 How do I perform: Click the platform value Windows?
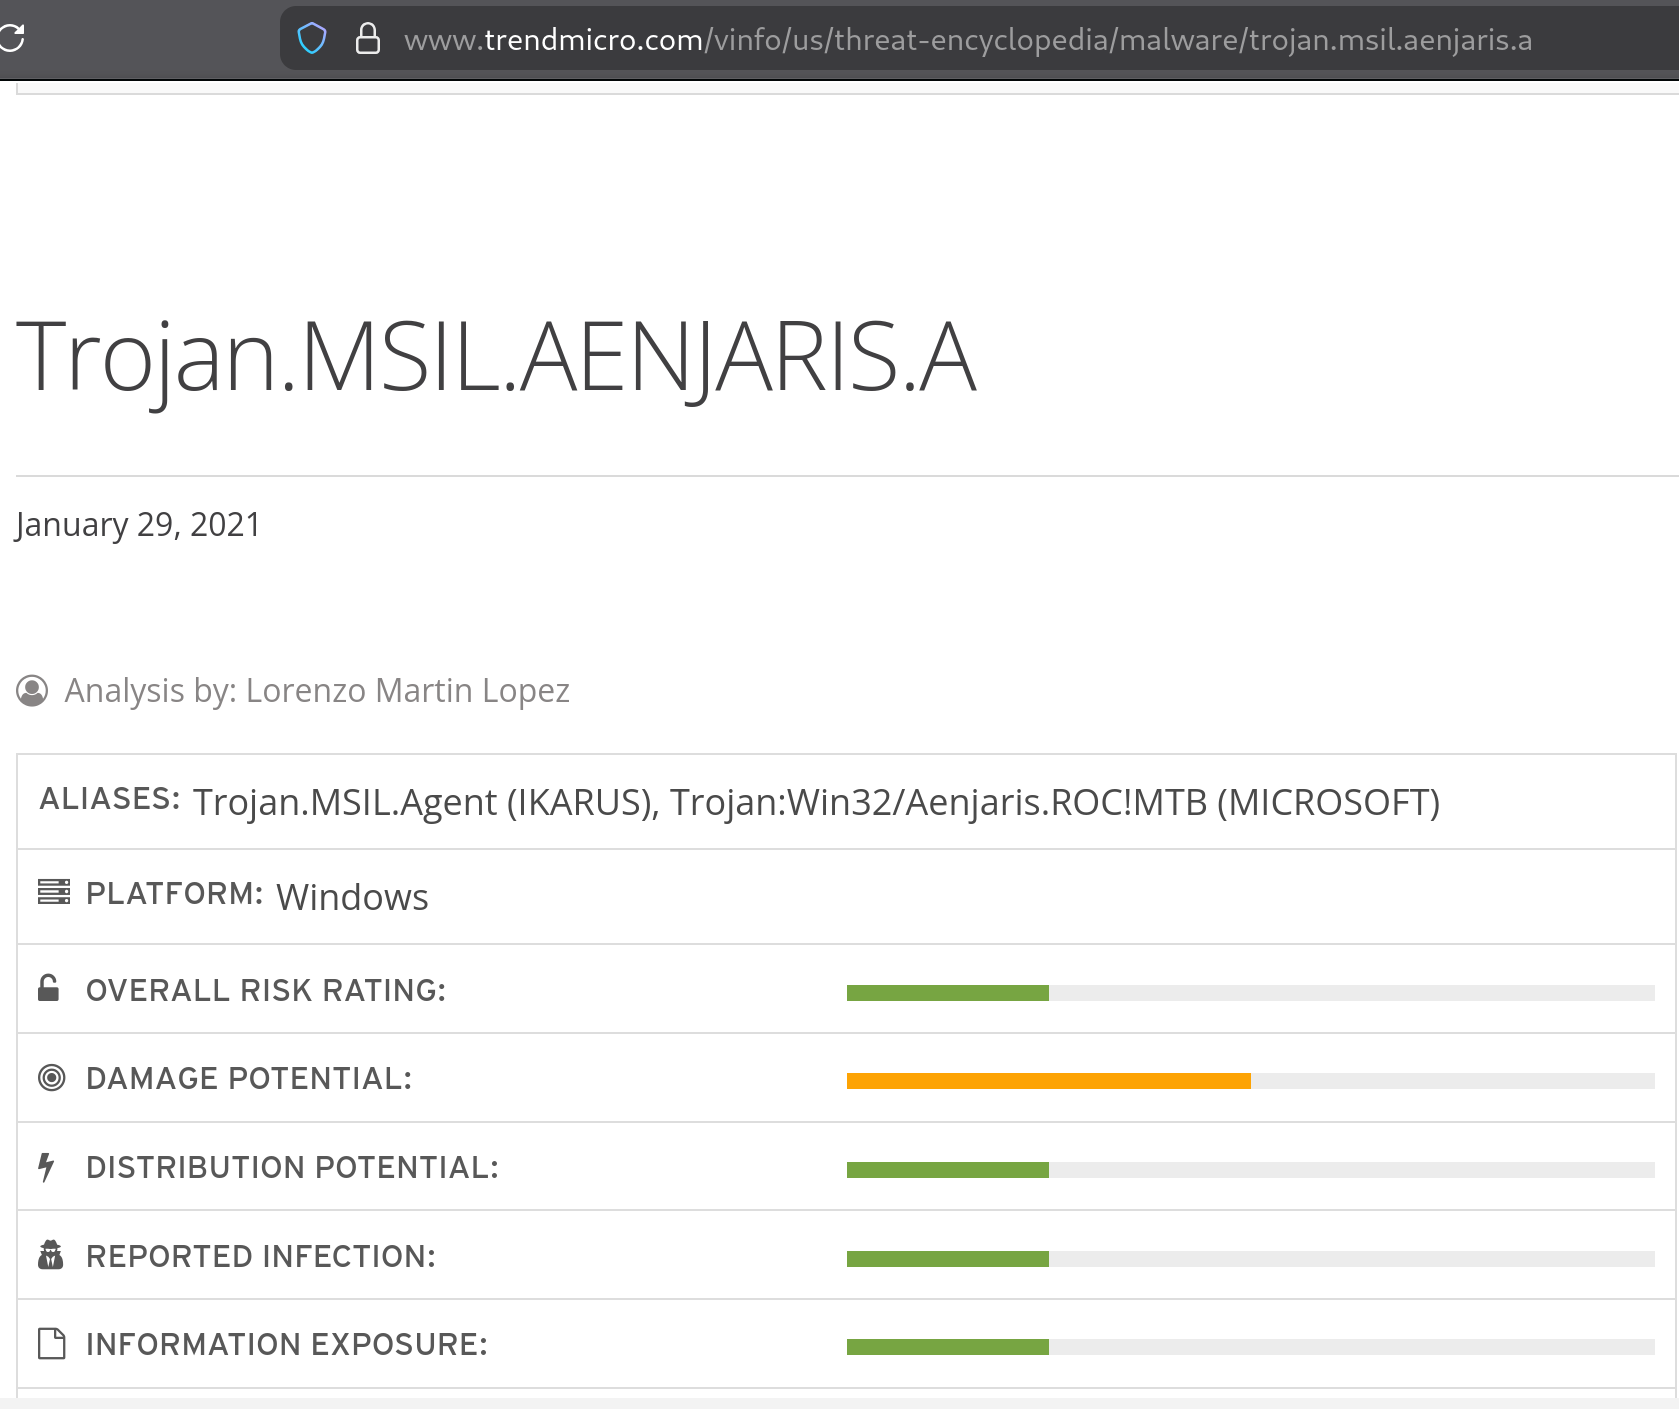coord(352,898)
